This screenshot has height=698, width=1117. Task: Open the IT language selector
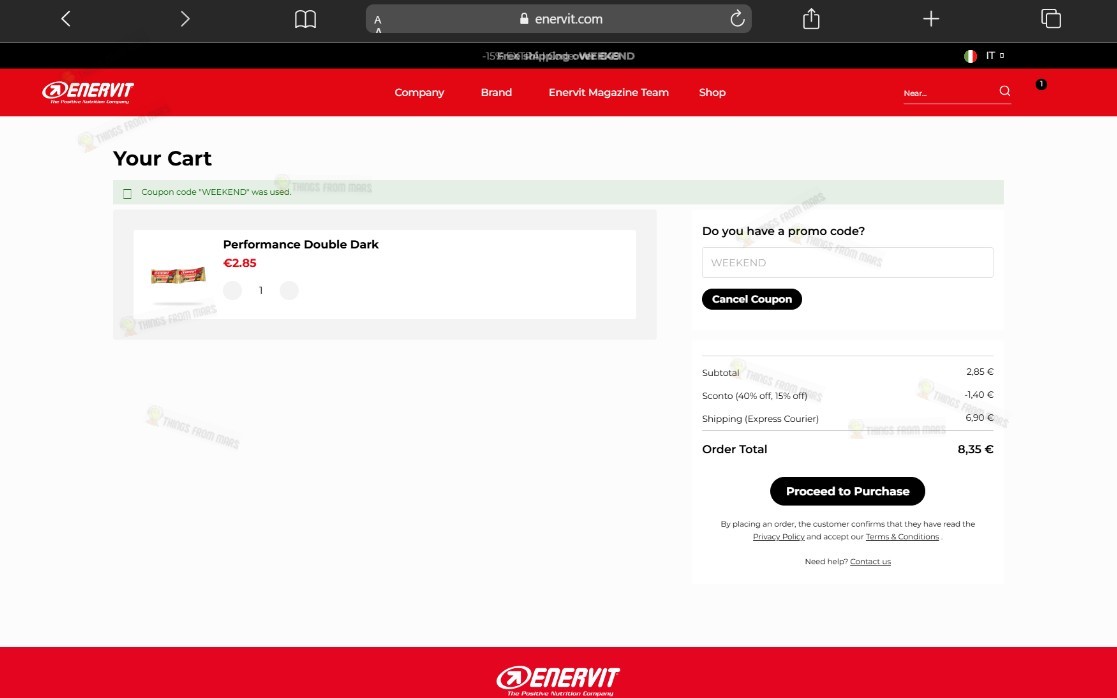[994, 56]
